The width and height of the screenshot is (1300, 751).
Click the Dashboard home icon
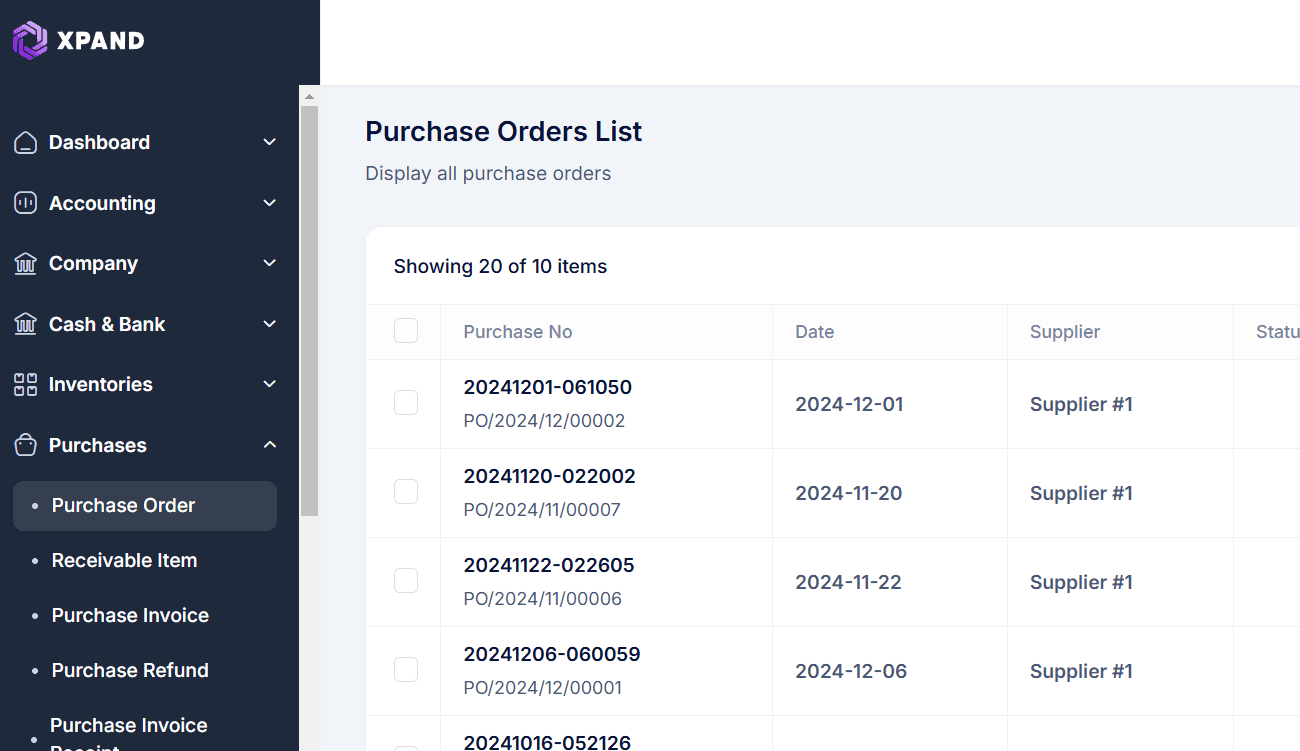point(26,143)
